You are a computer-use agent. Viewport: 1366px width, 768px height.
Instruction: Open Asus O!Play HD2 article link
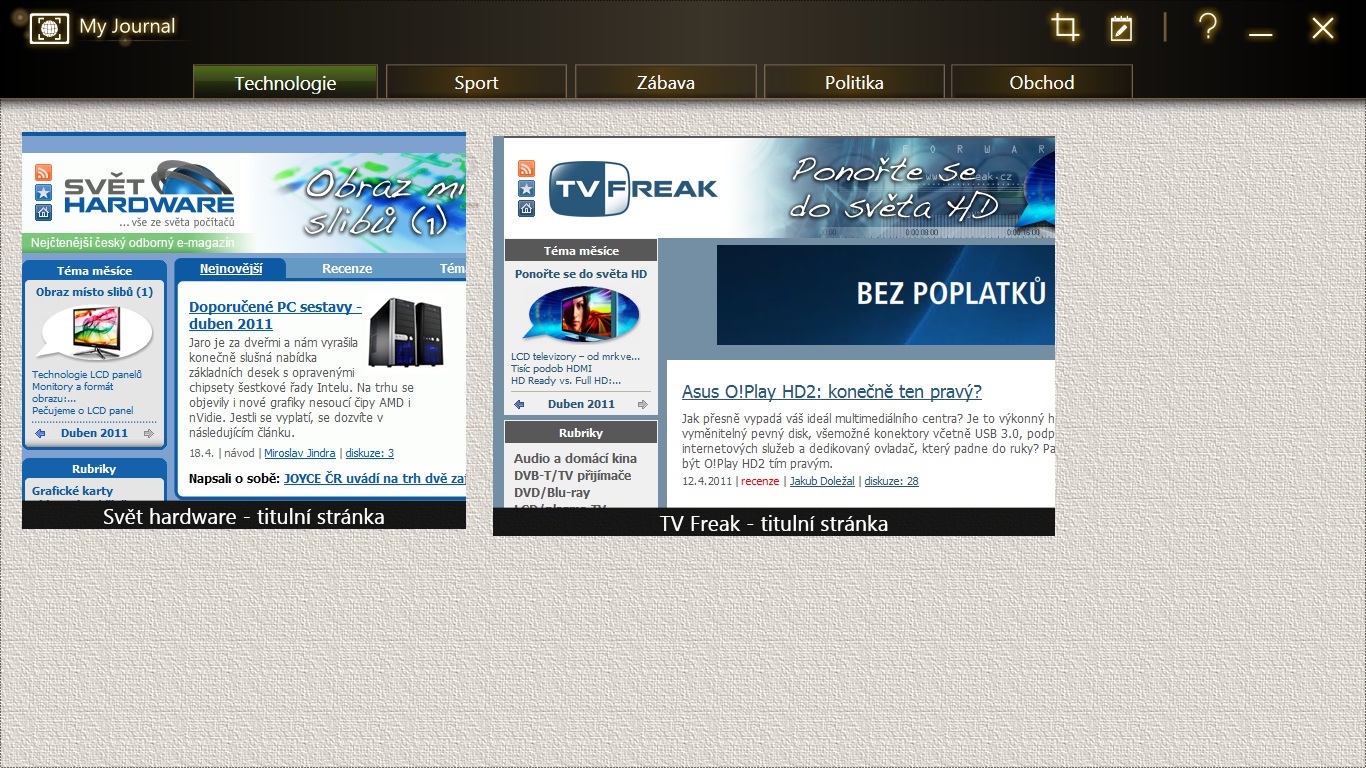pos(831,391)
